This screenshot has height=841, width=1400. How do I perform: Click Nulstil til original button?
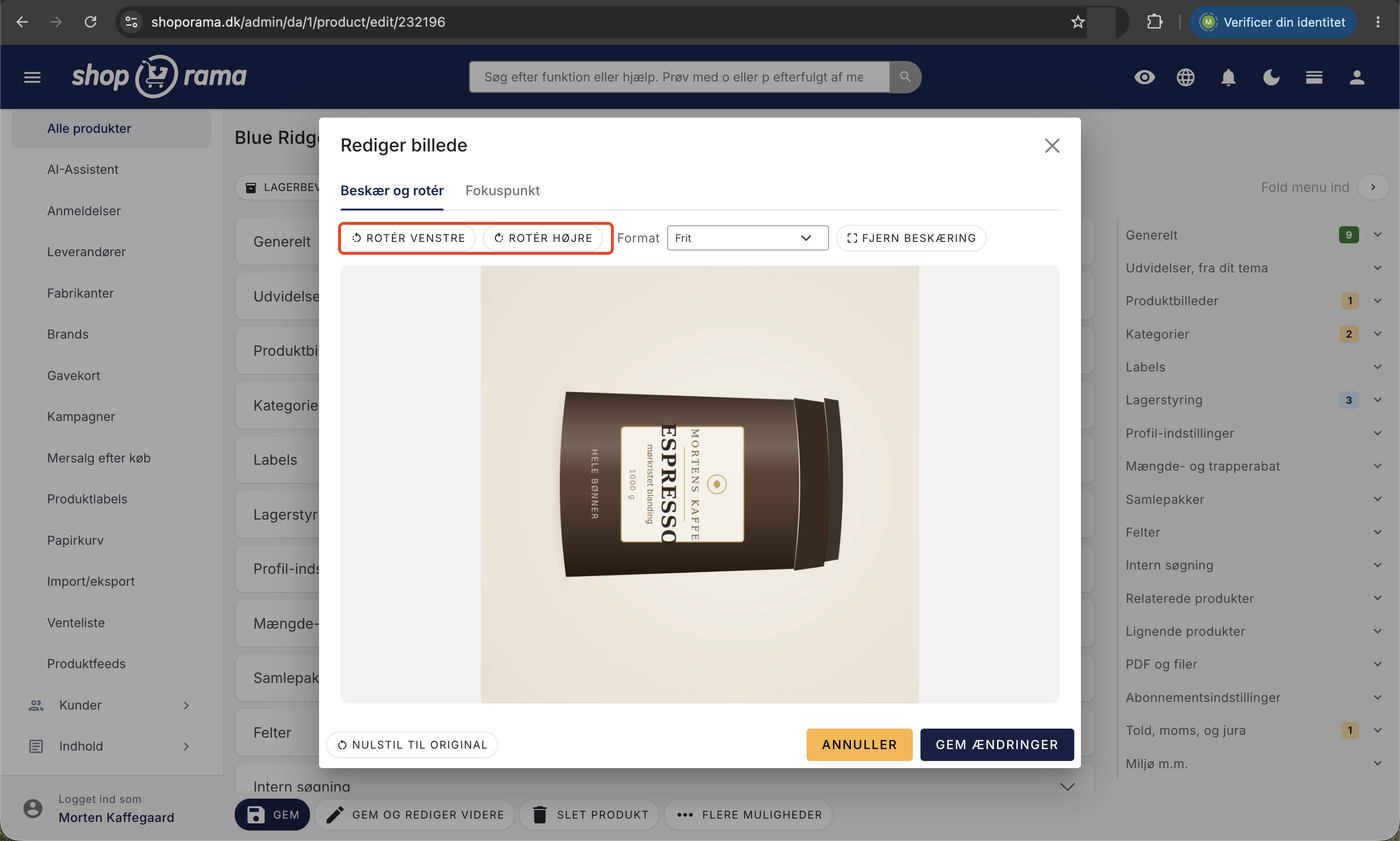tap(412, 745)
